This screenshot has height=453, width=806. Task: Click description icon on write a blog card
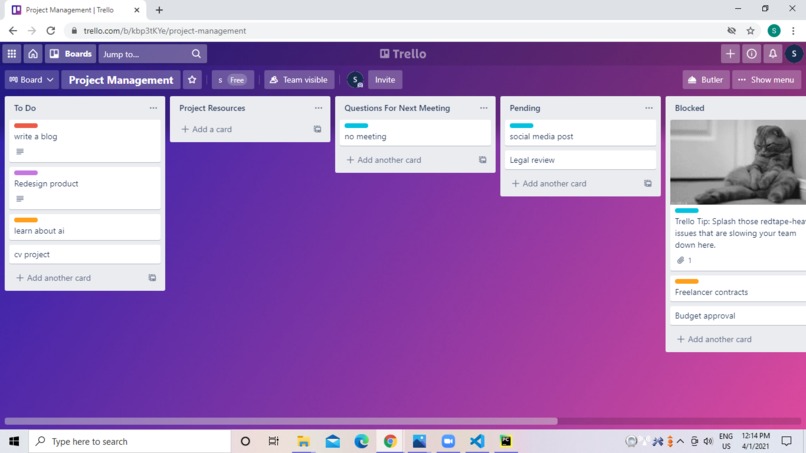pyautogui.click(x=20, y=152)
